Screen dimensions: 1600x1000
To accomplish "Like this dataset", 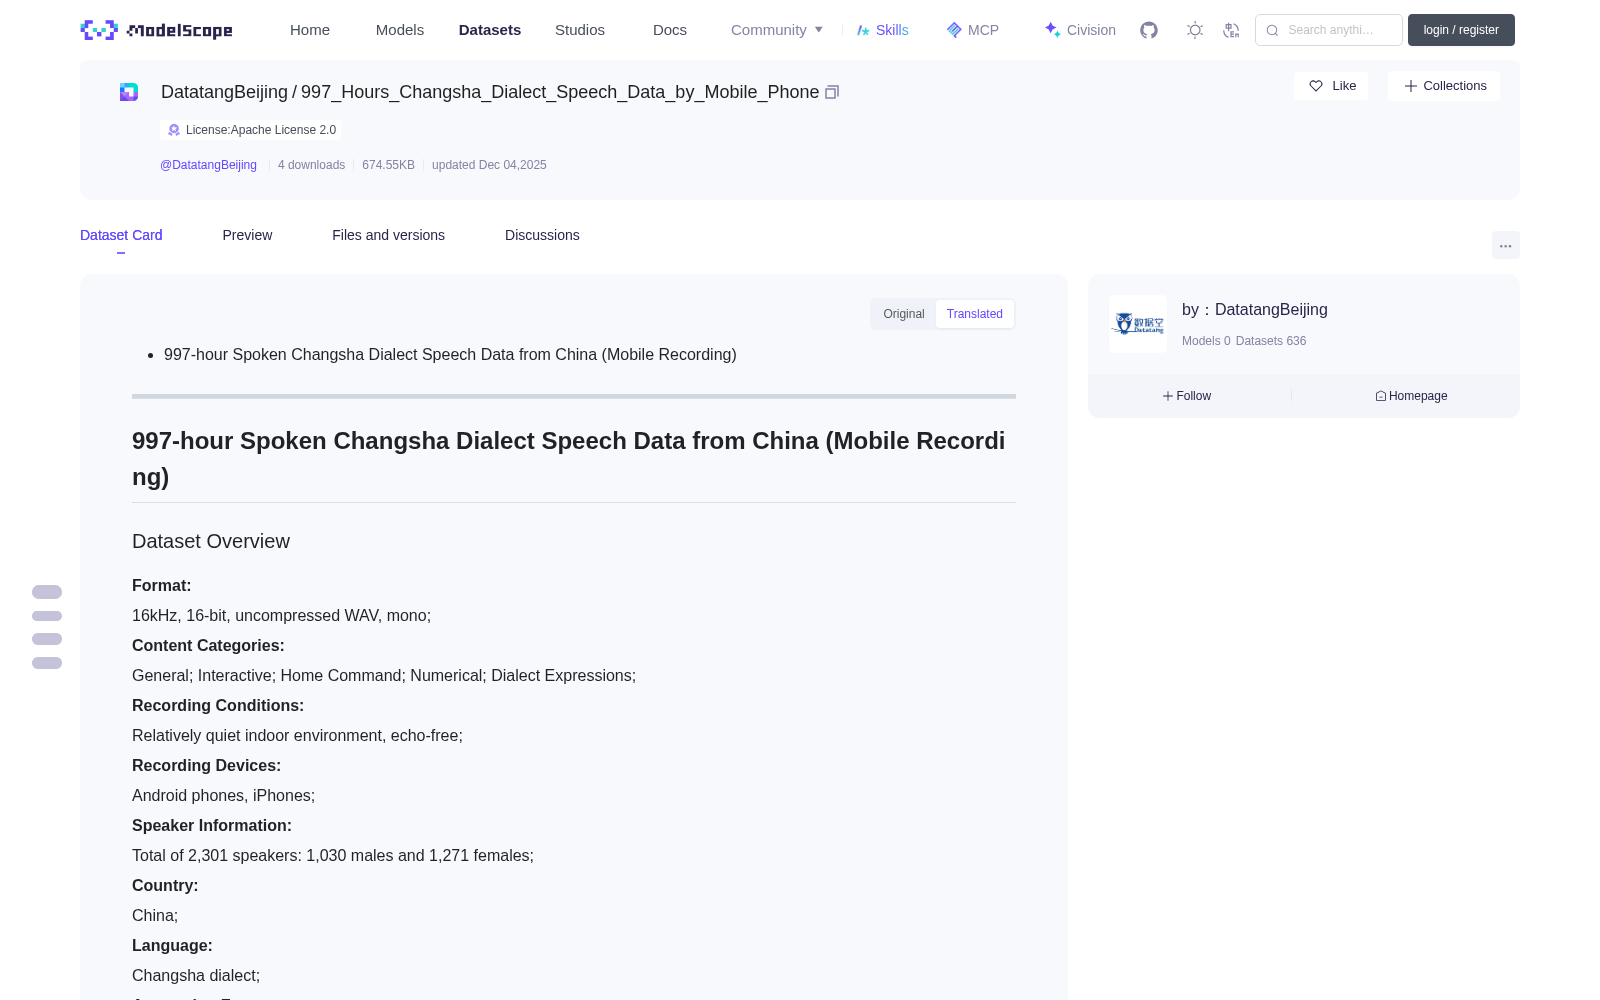I will [1331, 86].
